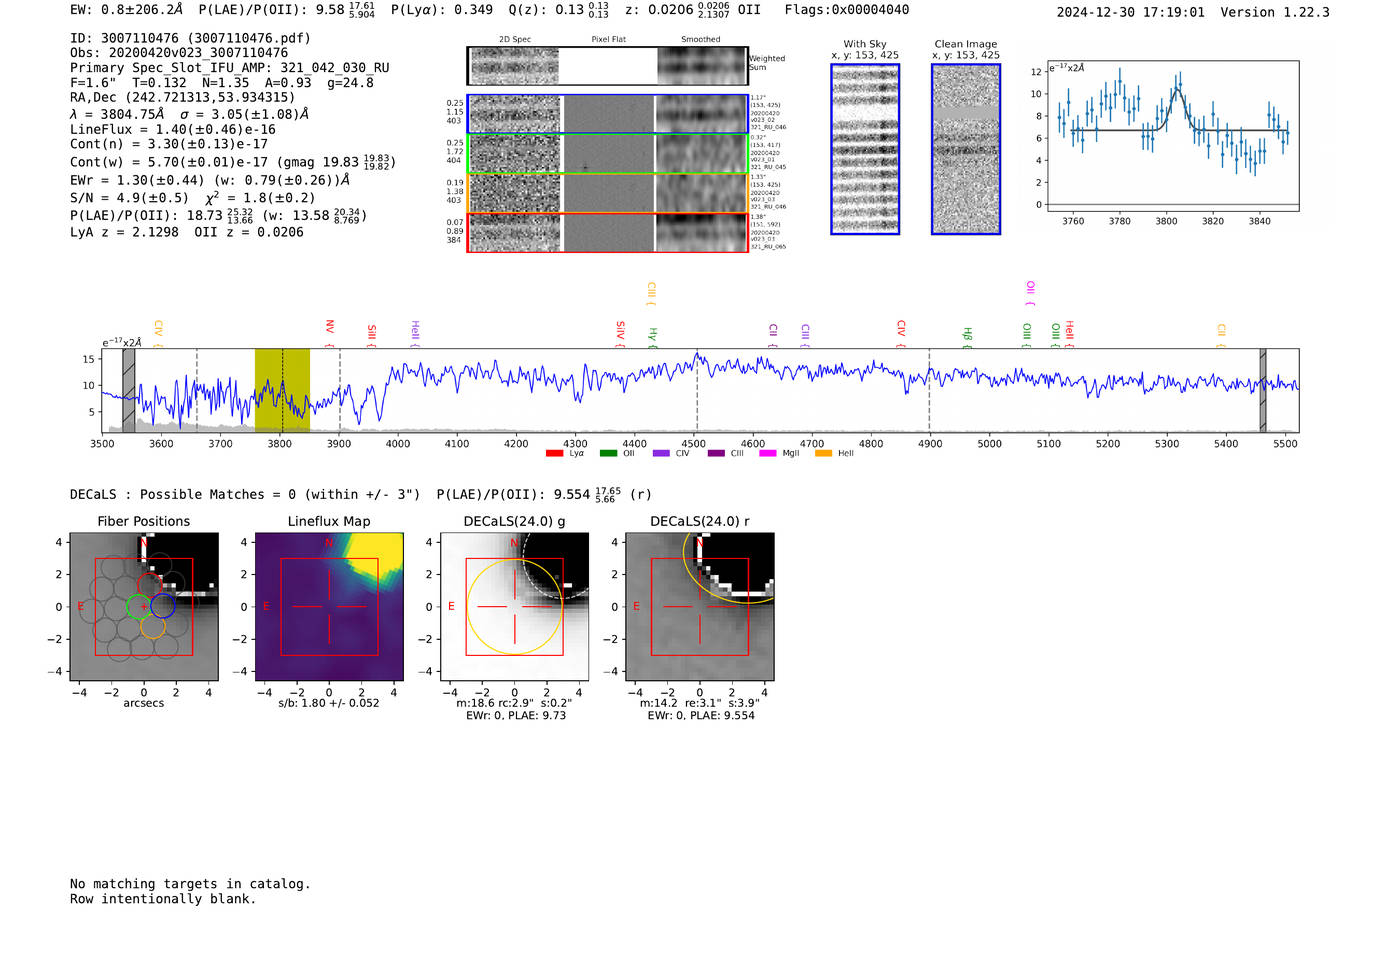
Task: Click the "No matching targets in catalog." message
Action: (190, 884)
